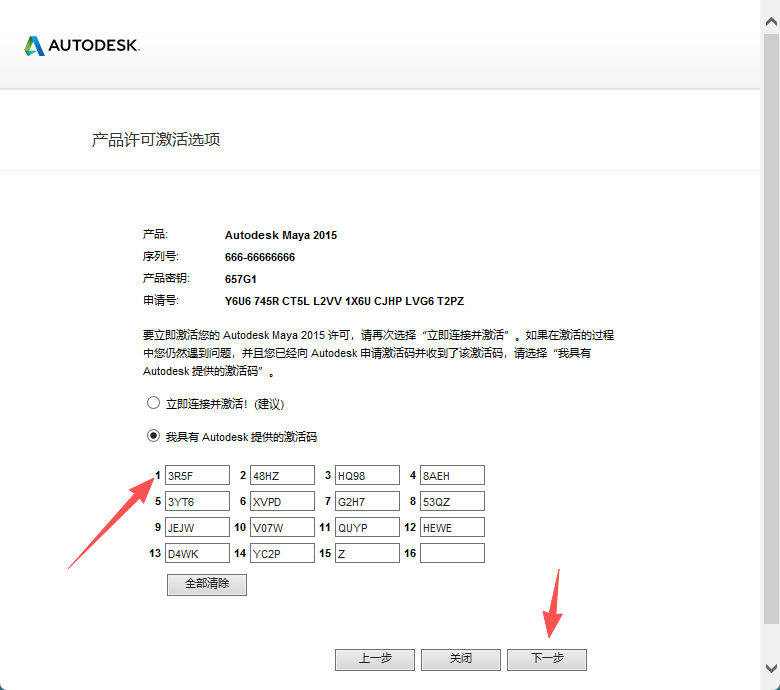
Task: Select '我具有 Autodesk 提供的激活码' radio option
Action: [153, 436]
